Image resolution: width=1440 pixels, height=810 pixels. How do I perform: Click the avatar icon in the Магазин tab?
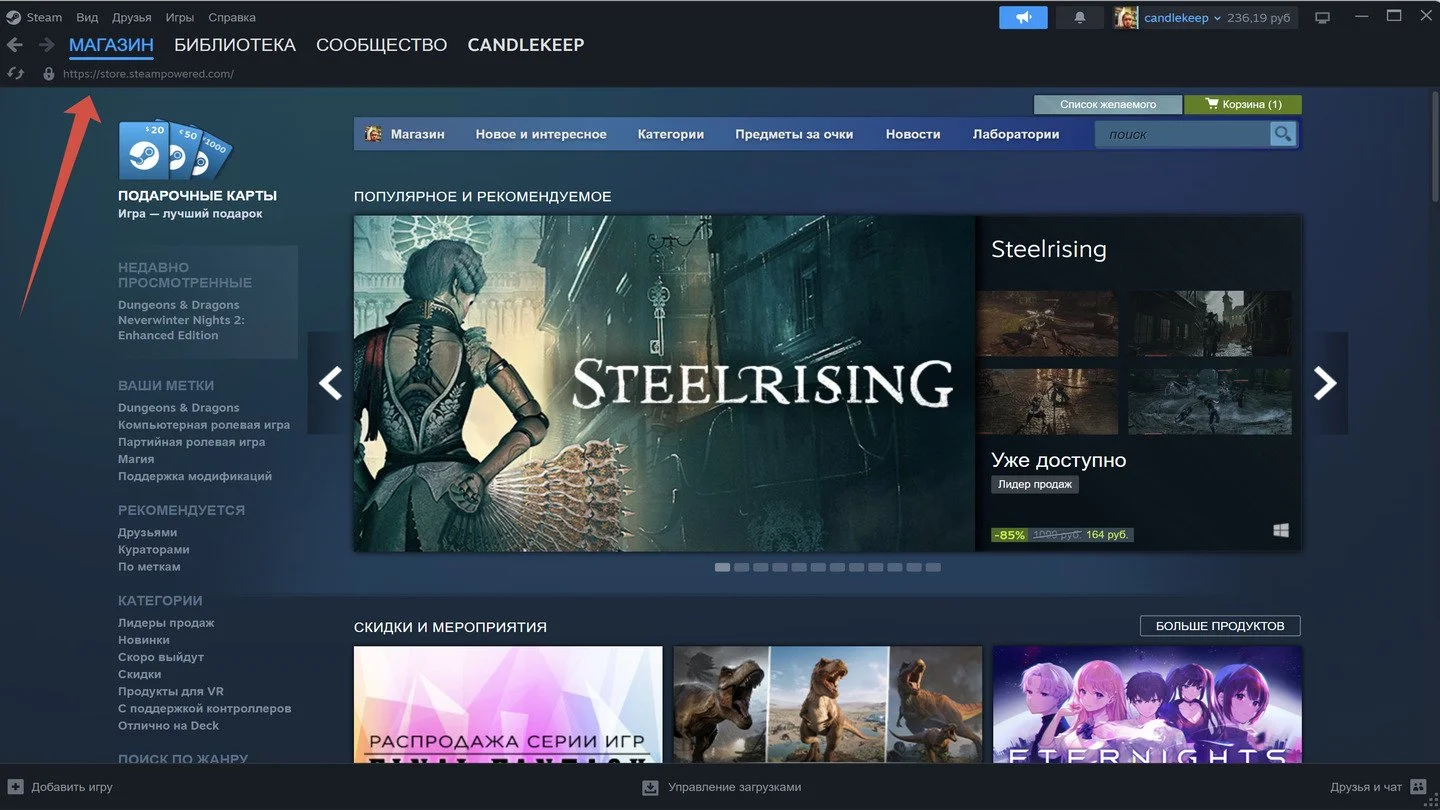pos(373,134)
